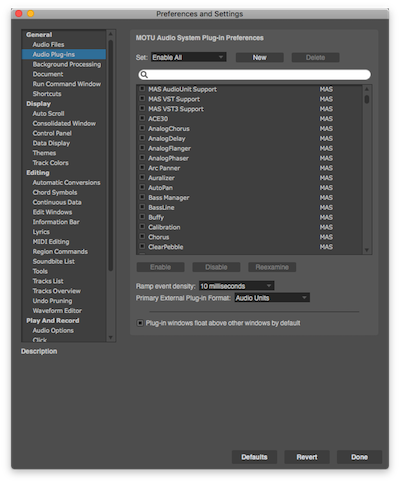Open Edit Windows preferences
400x483 pixels.
[x=52, y=212]
